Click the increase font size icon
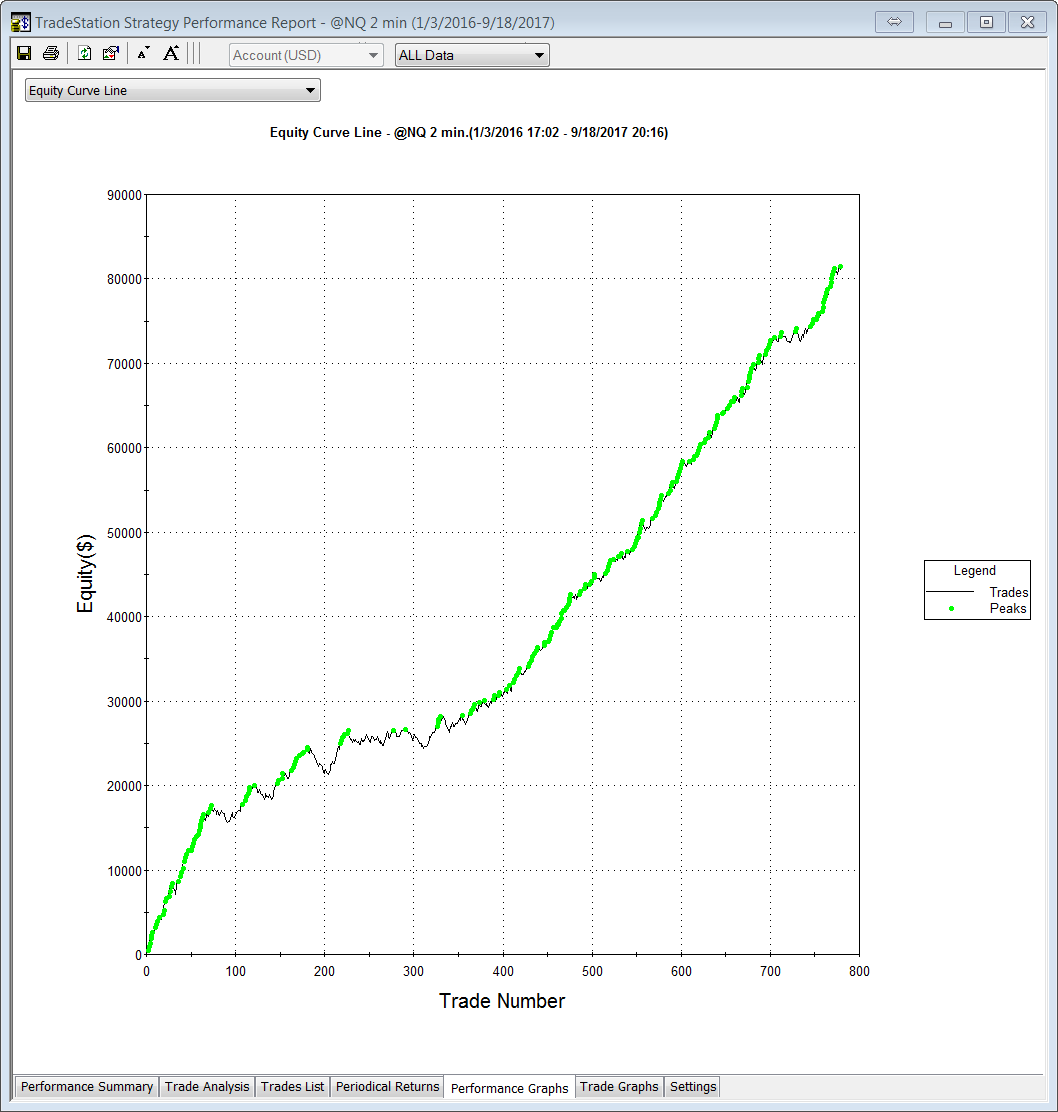1058x1112 pixels. pos(171,54)
